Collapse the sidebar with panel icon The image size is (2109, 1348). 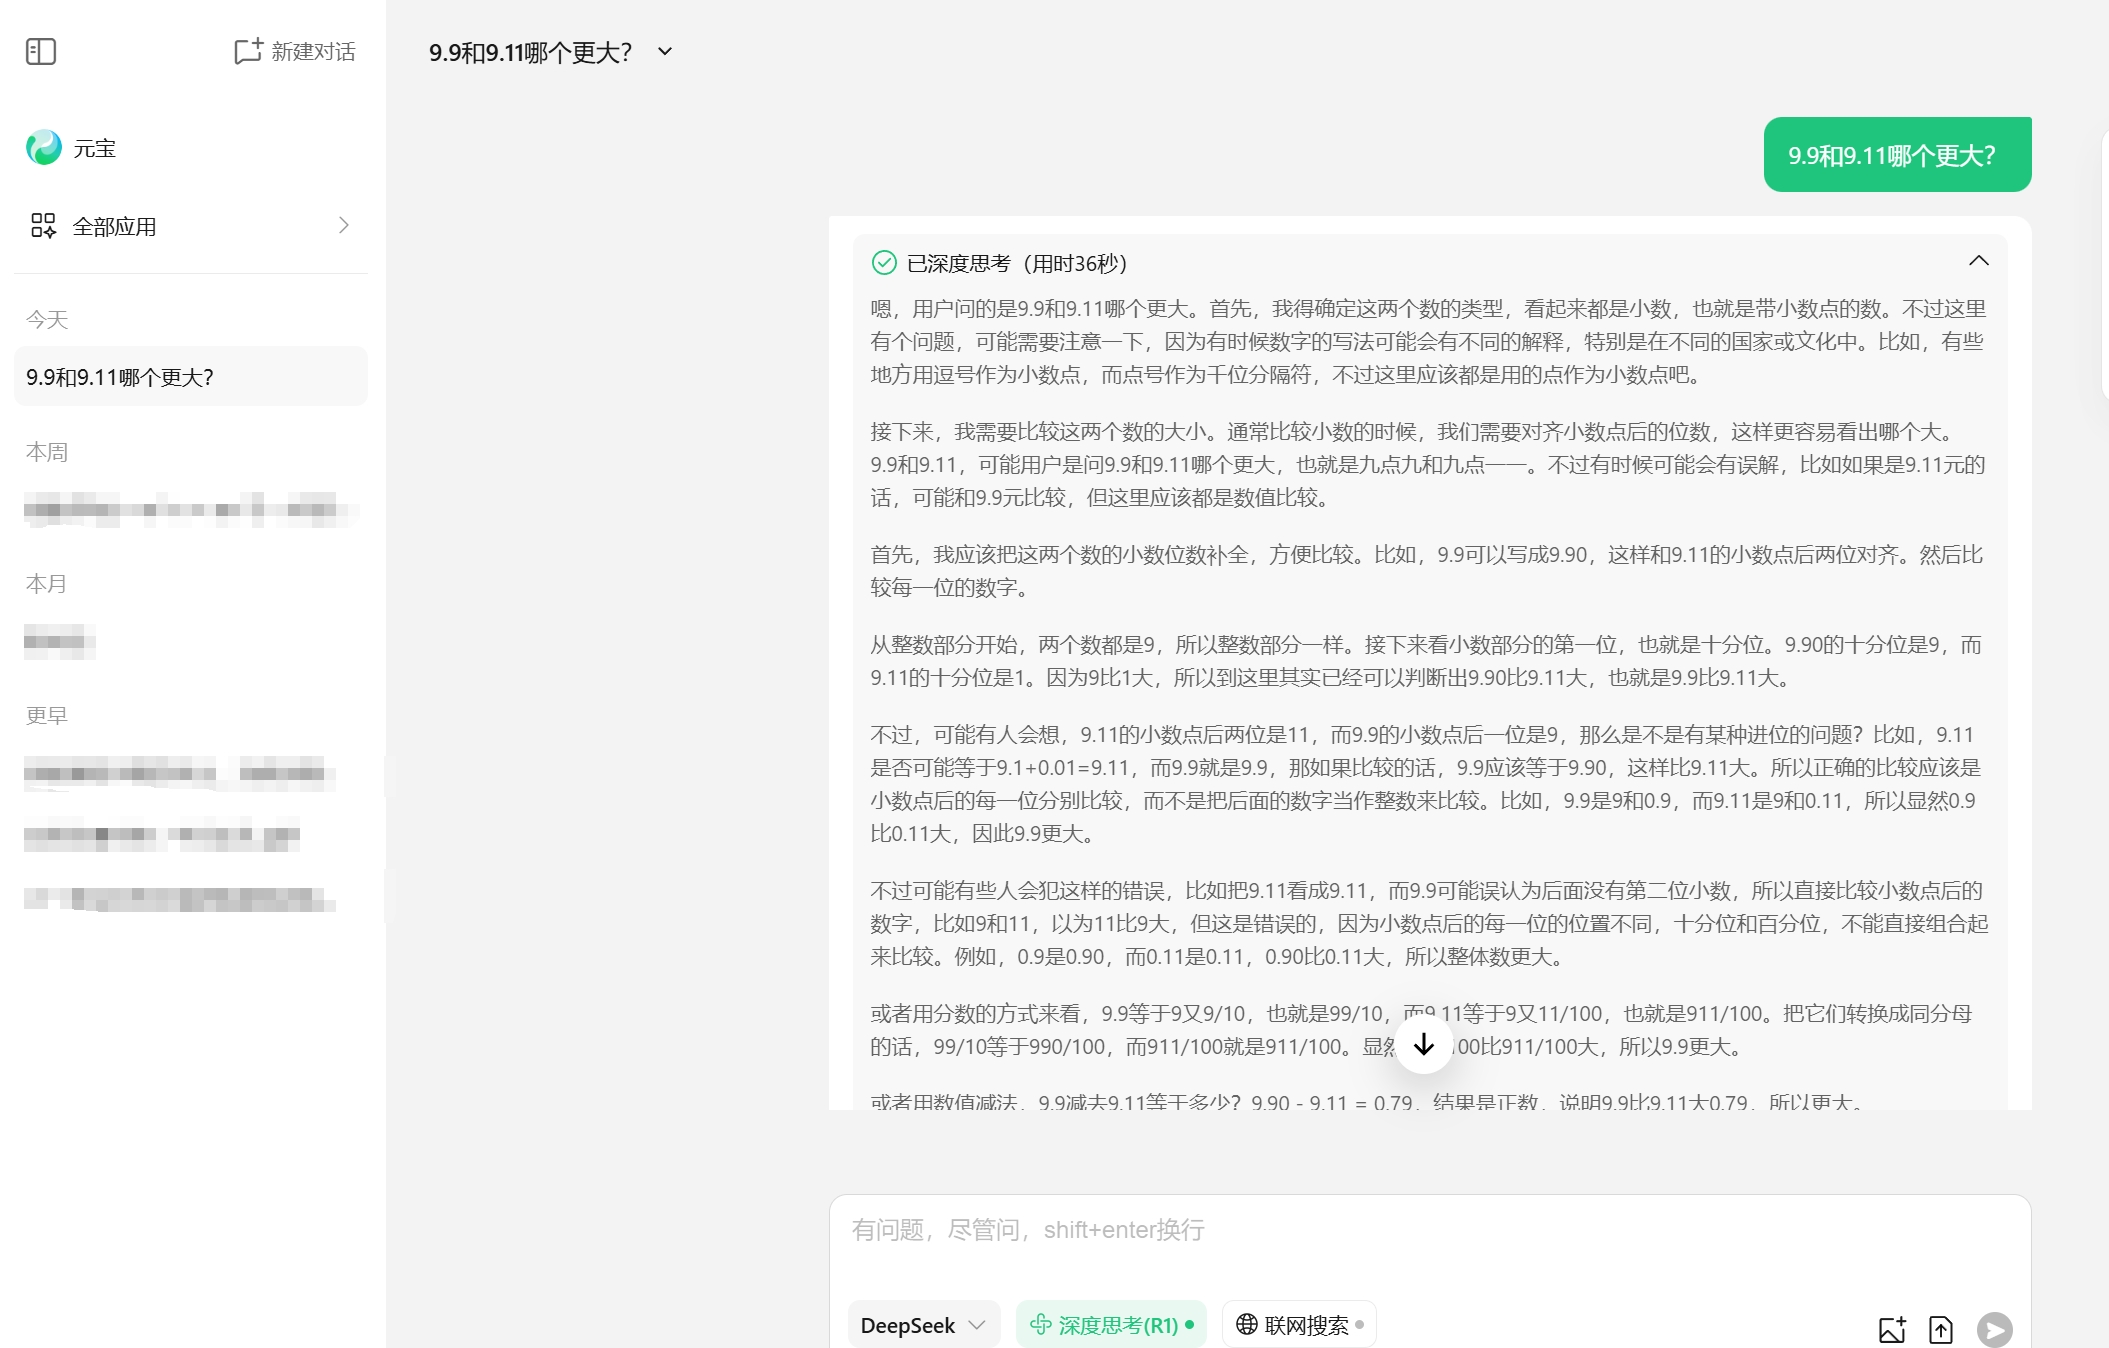click(x=41, y=51)
